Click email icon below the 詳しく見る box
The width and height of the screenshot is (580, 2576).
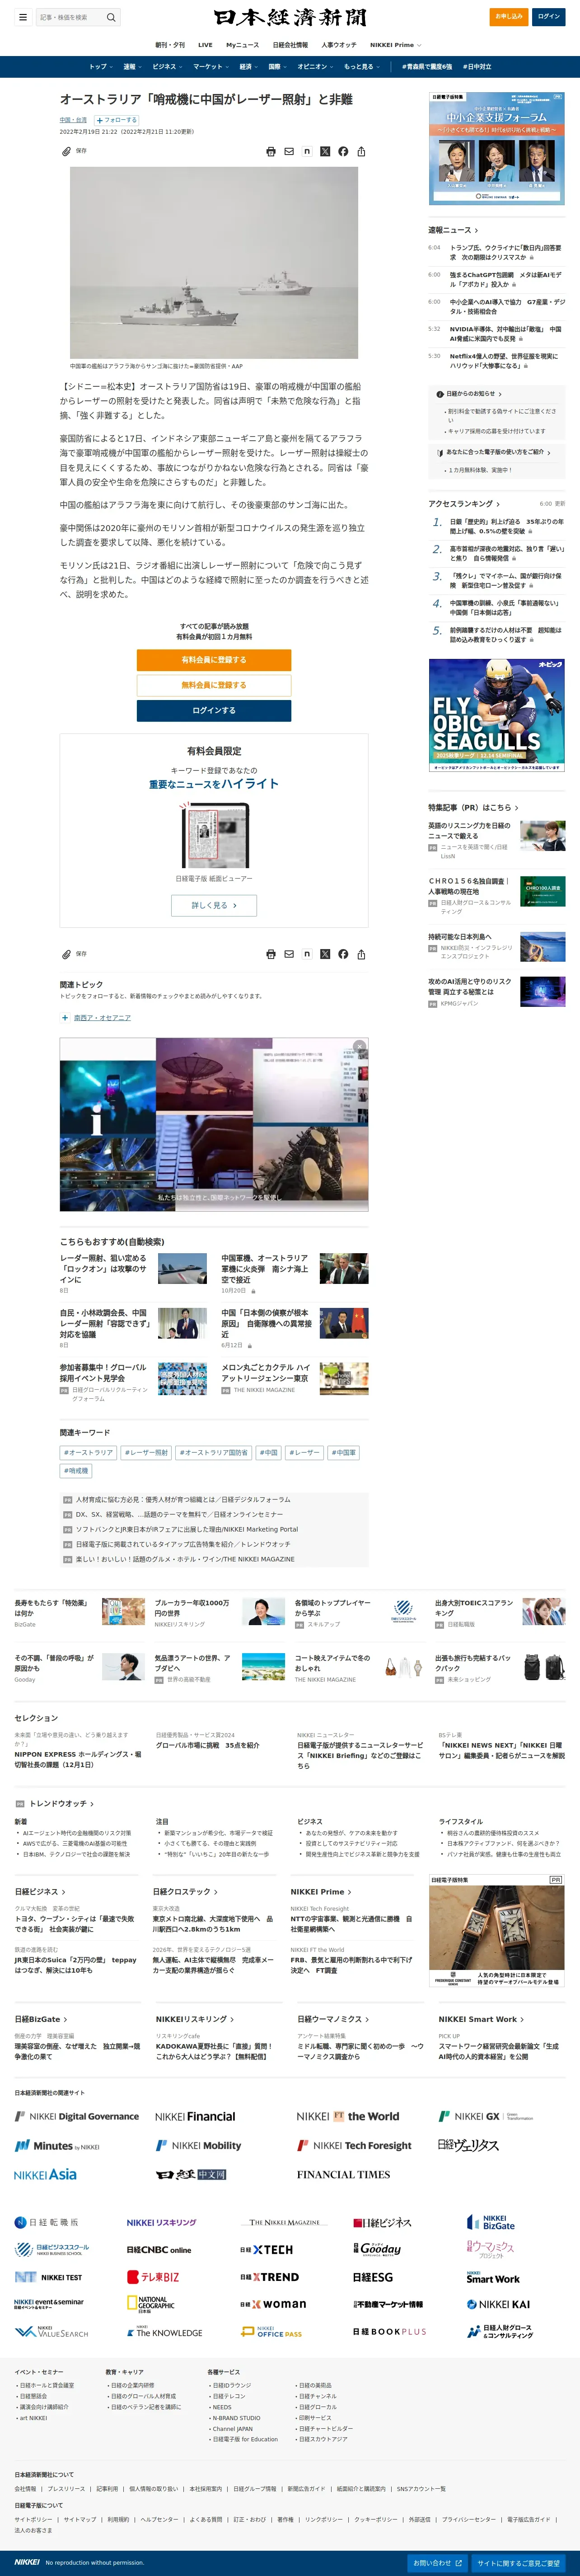289,954
